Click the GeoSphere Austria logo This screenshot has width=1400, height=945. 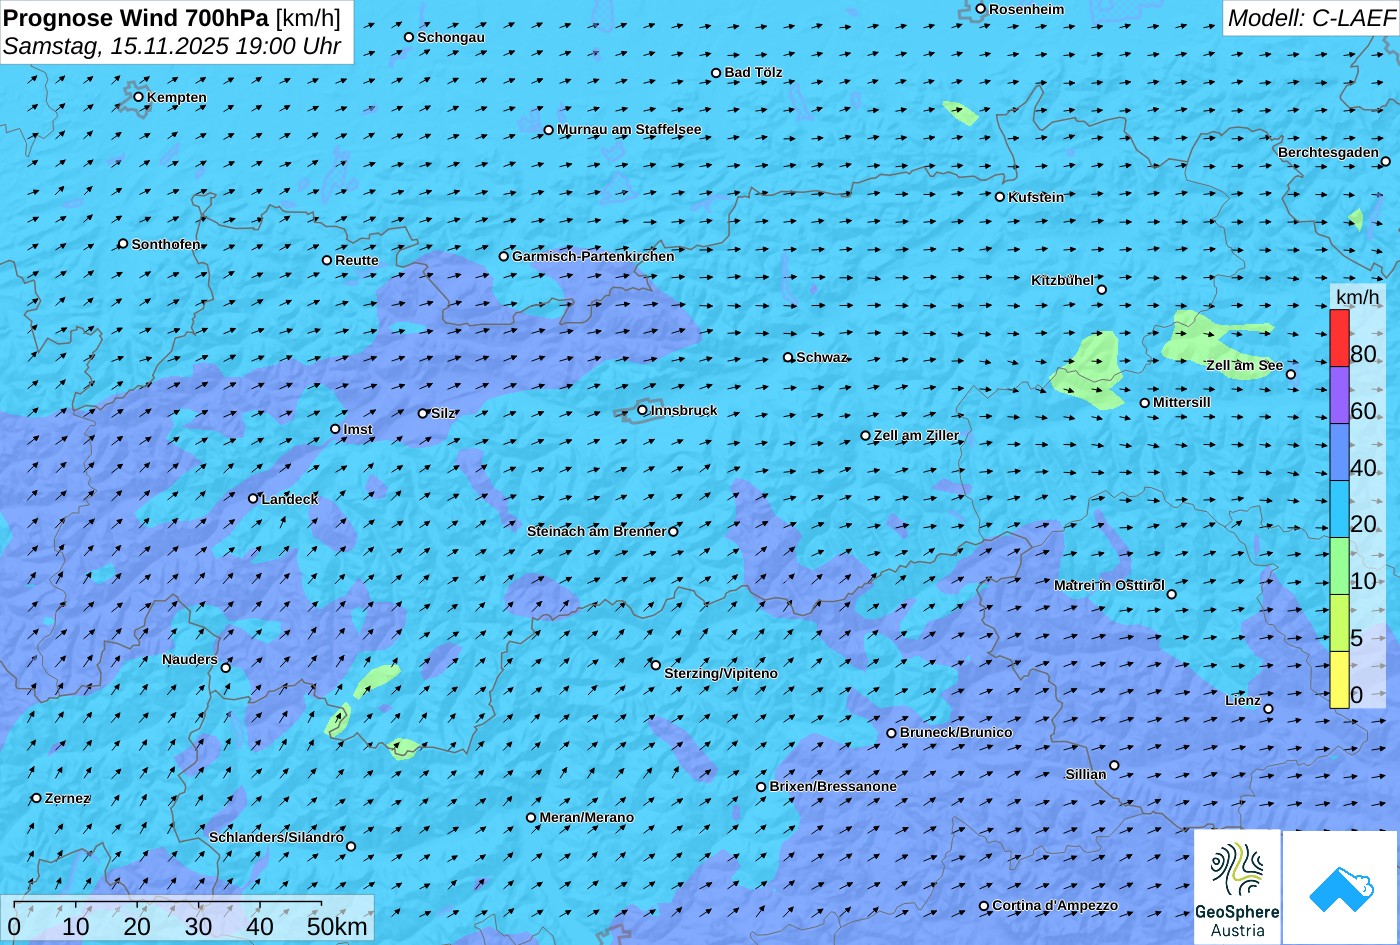click(1237, 888)
